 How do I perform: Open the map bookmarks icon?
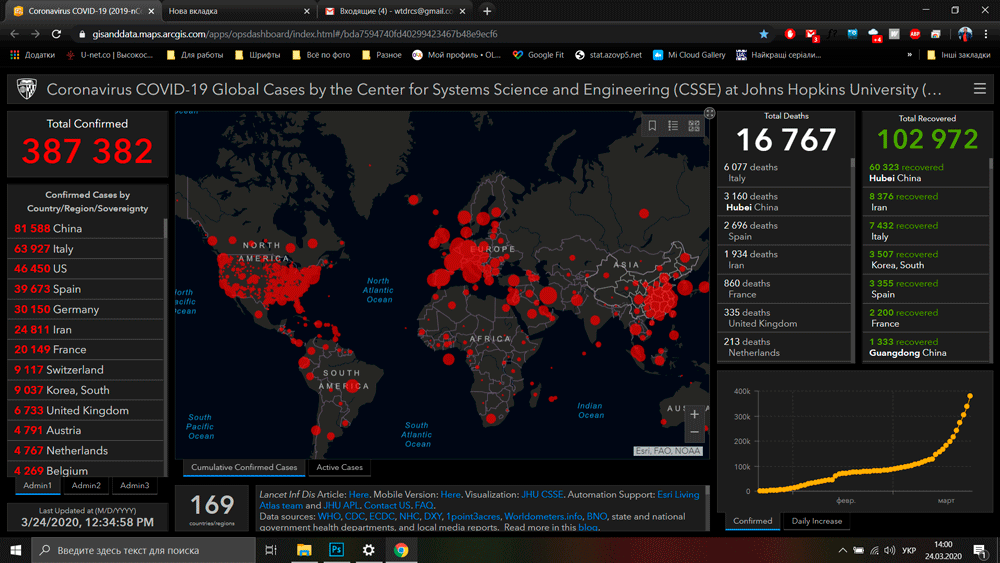[652, 126]
